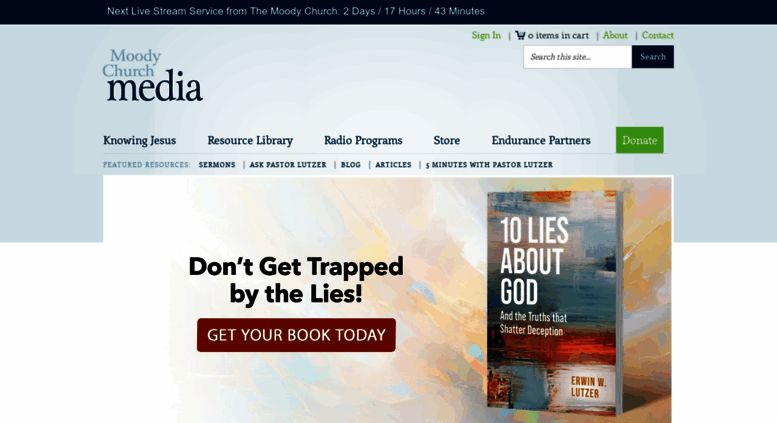Click the green Donate button
The width and height of the screenshot is (777, 423).
tap(640, 140)
